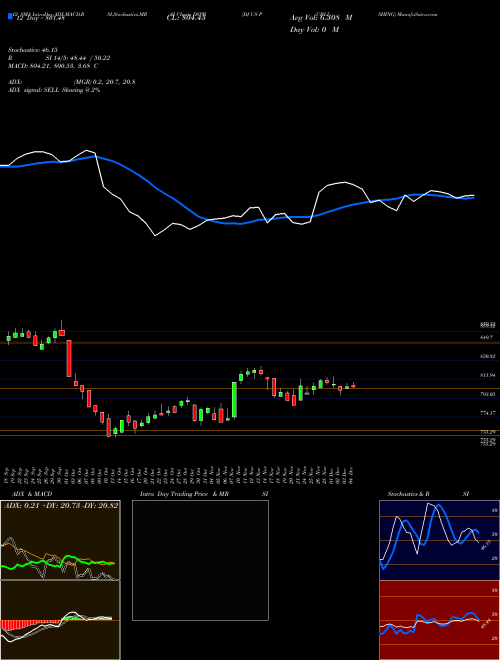Click the large red breakdown candlestick

pos(68,359)
